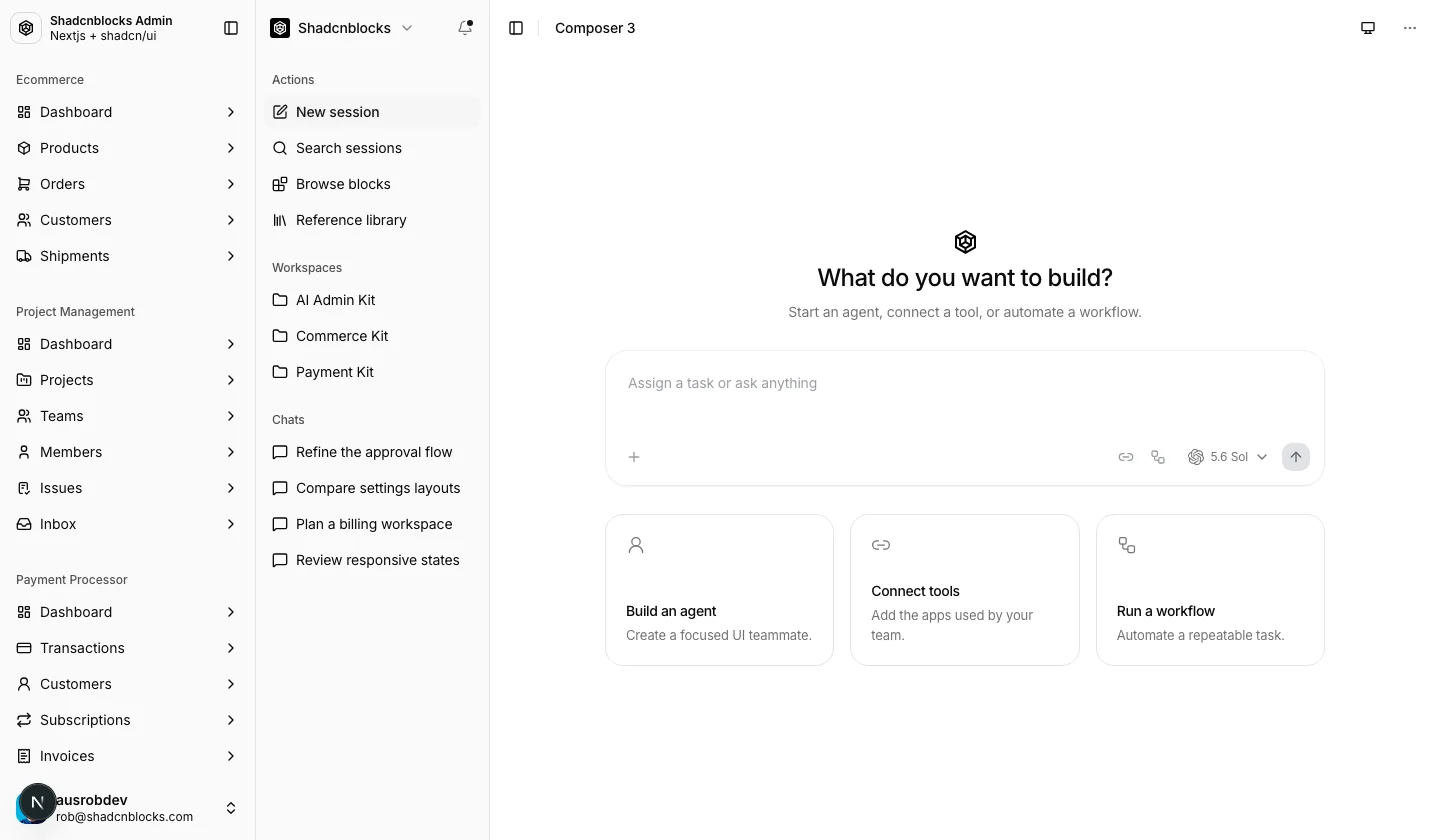The height and width of the screenshot is (840, 1440).
Task: Open the Payment Kit workspace folder
Action: click(372, 372)
